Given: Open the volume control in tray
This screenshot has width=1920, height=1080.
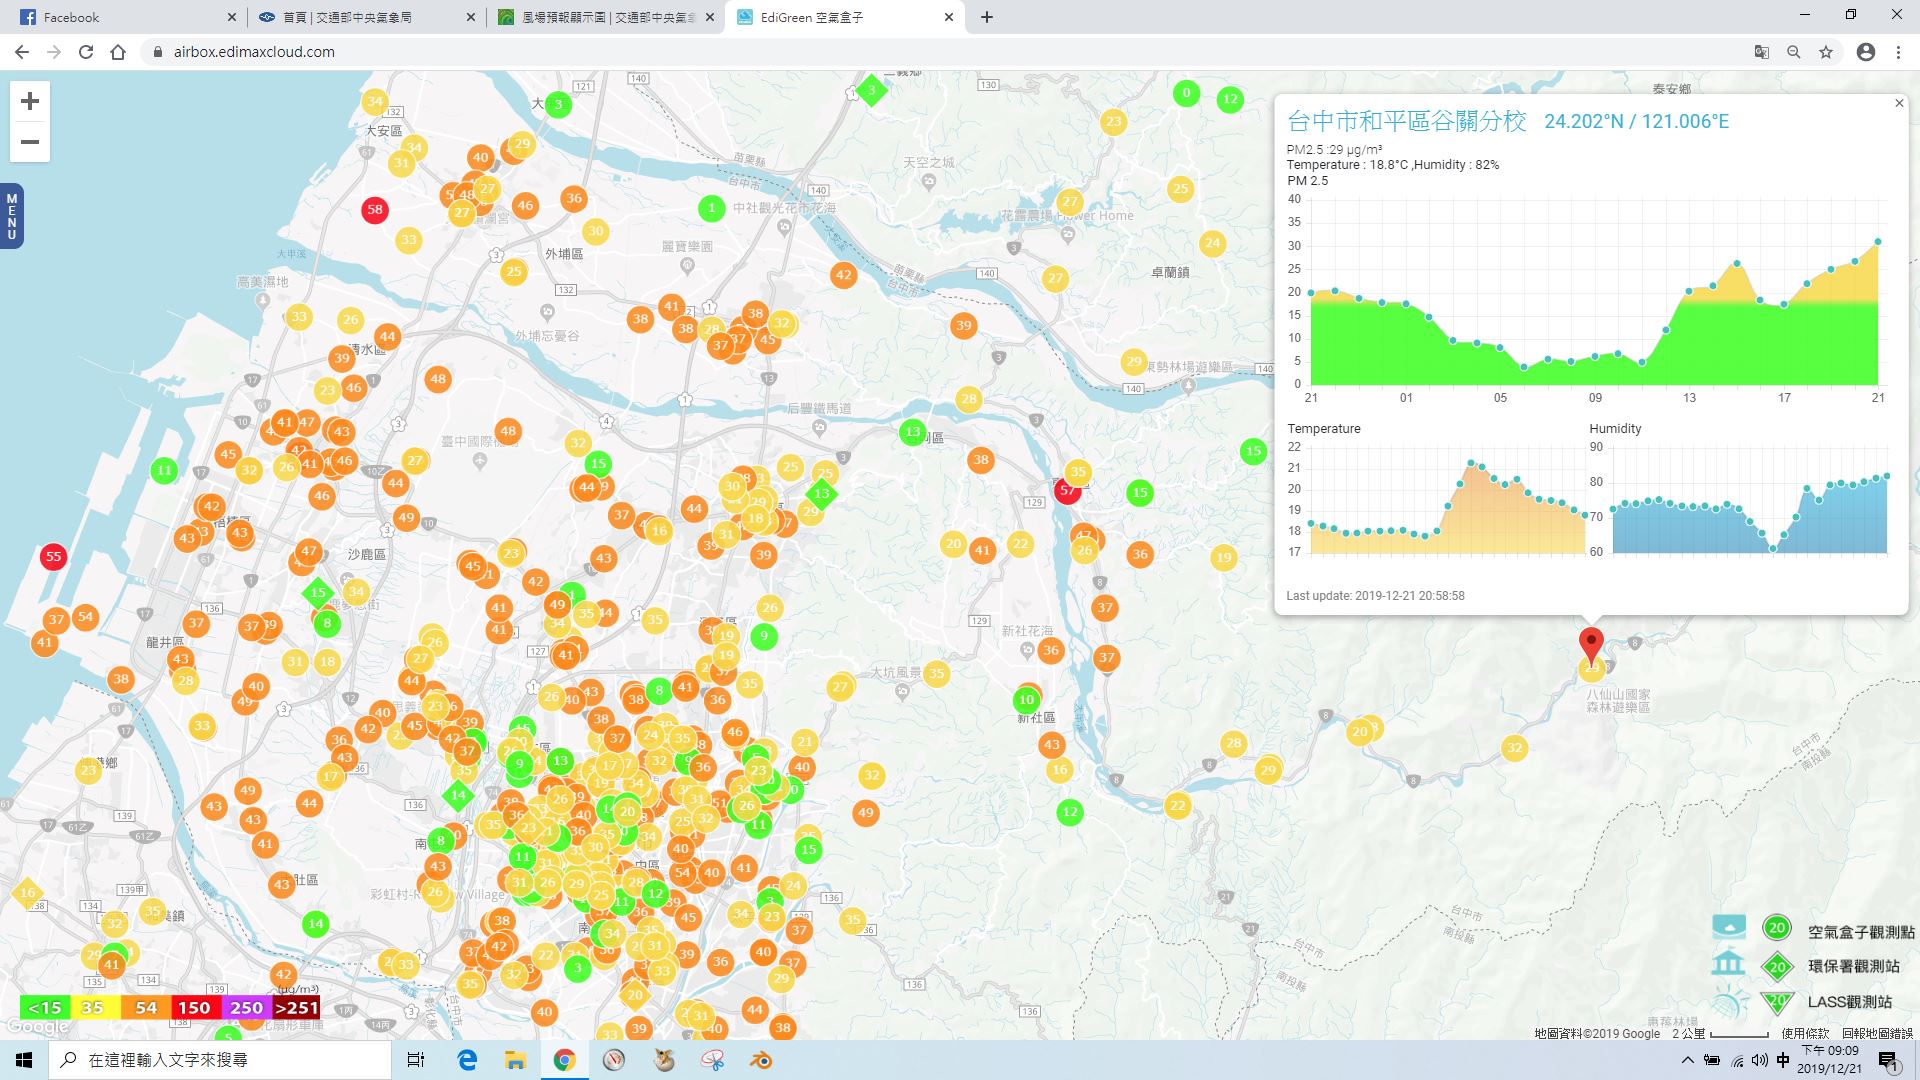Looking at the screenshot, I should (x=1760, y=1060).
